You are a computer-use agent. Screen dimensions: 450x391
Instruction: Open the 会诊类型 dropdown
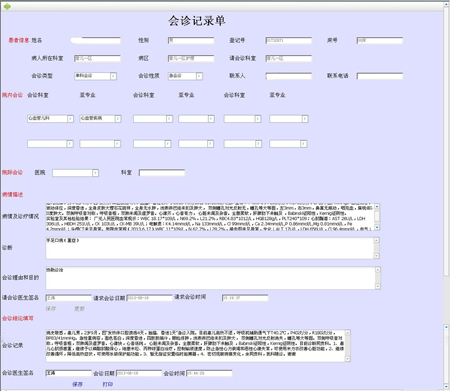[x=113, y=76]
